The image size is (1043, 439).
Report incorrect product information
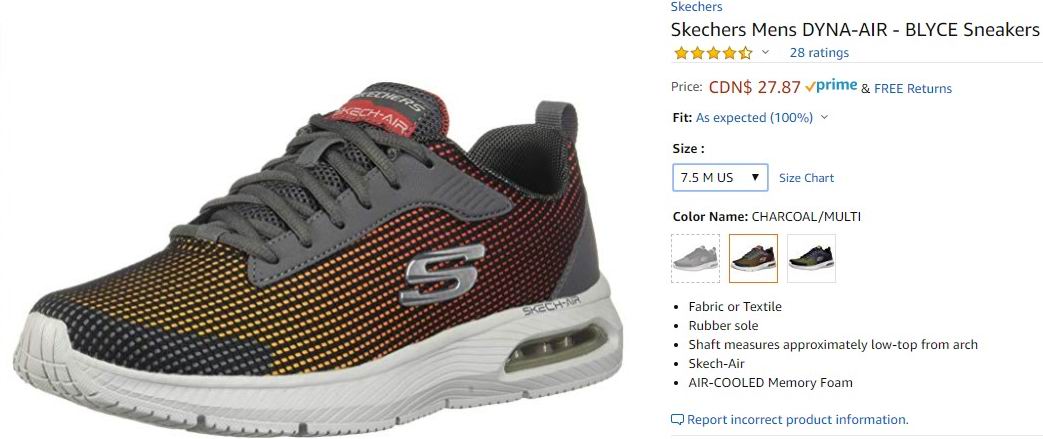(x=797, y=420)
